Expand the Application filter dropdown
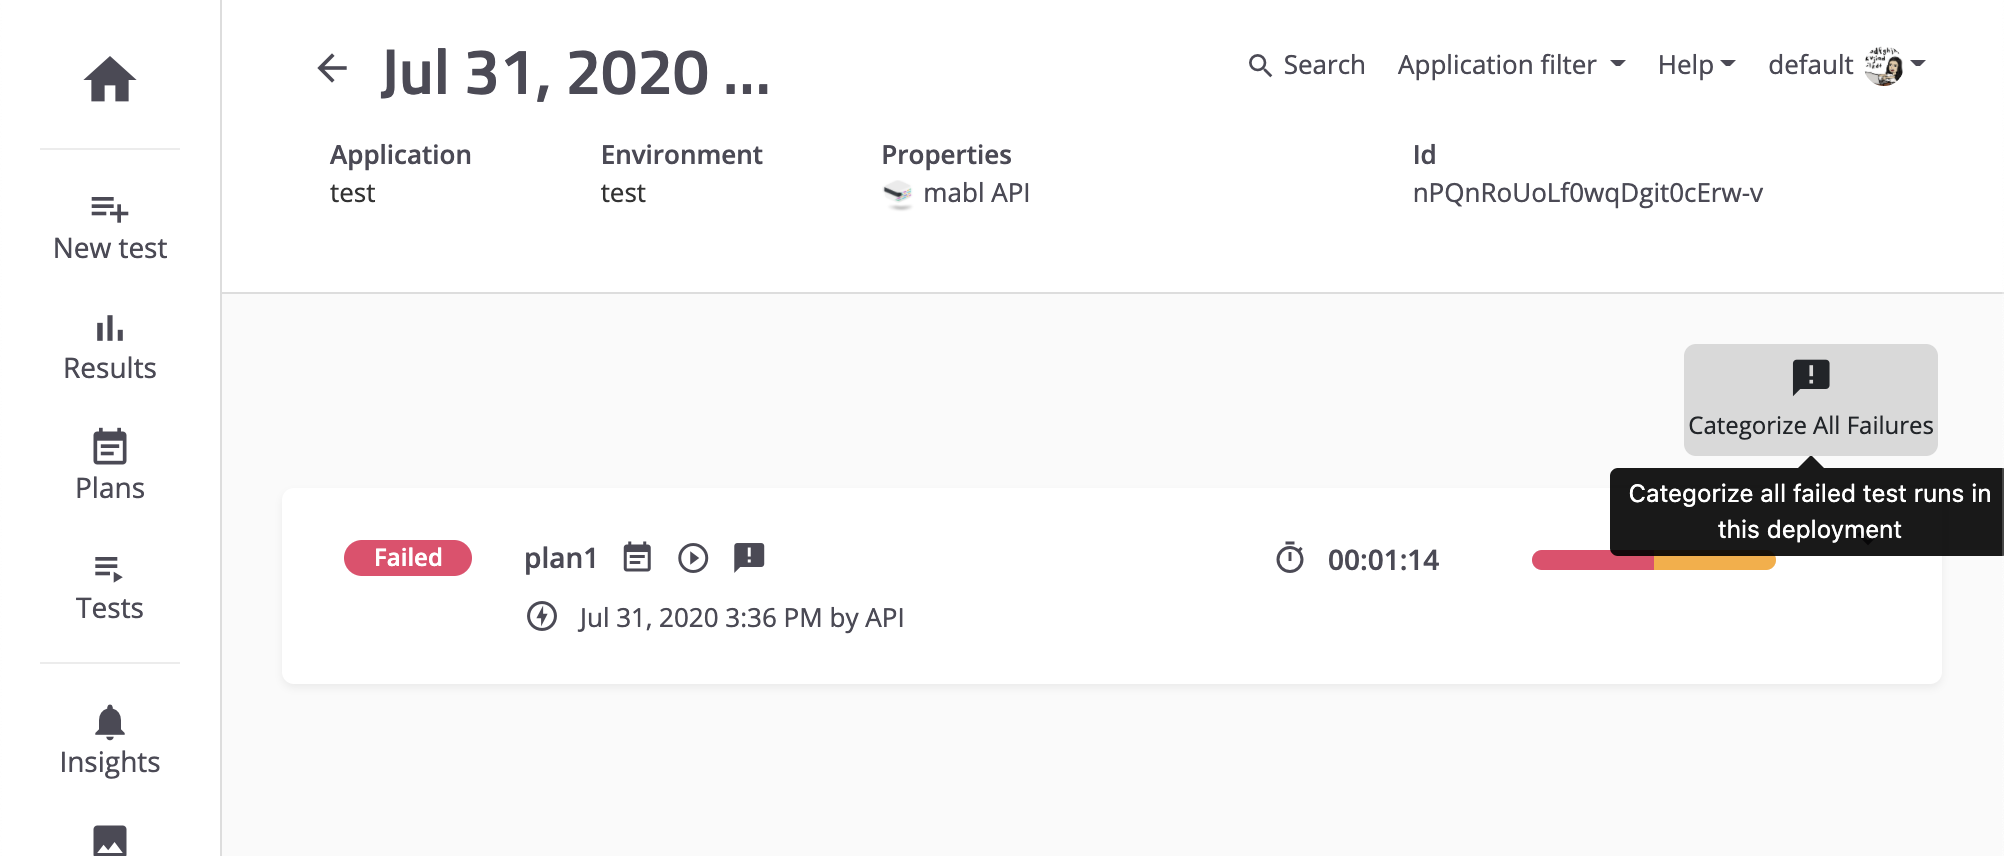 tap(1511, 65)
